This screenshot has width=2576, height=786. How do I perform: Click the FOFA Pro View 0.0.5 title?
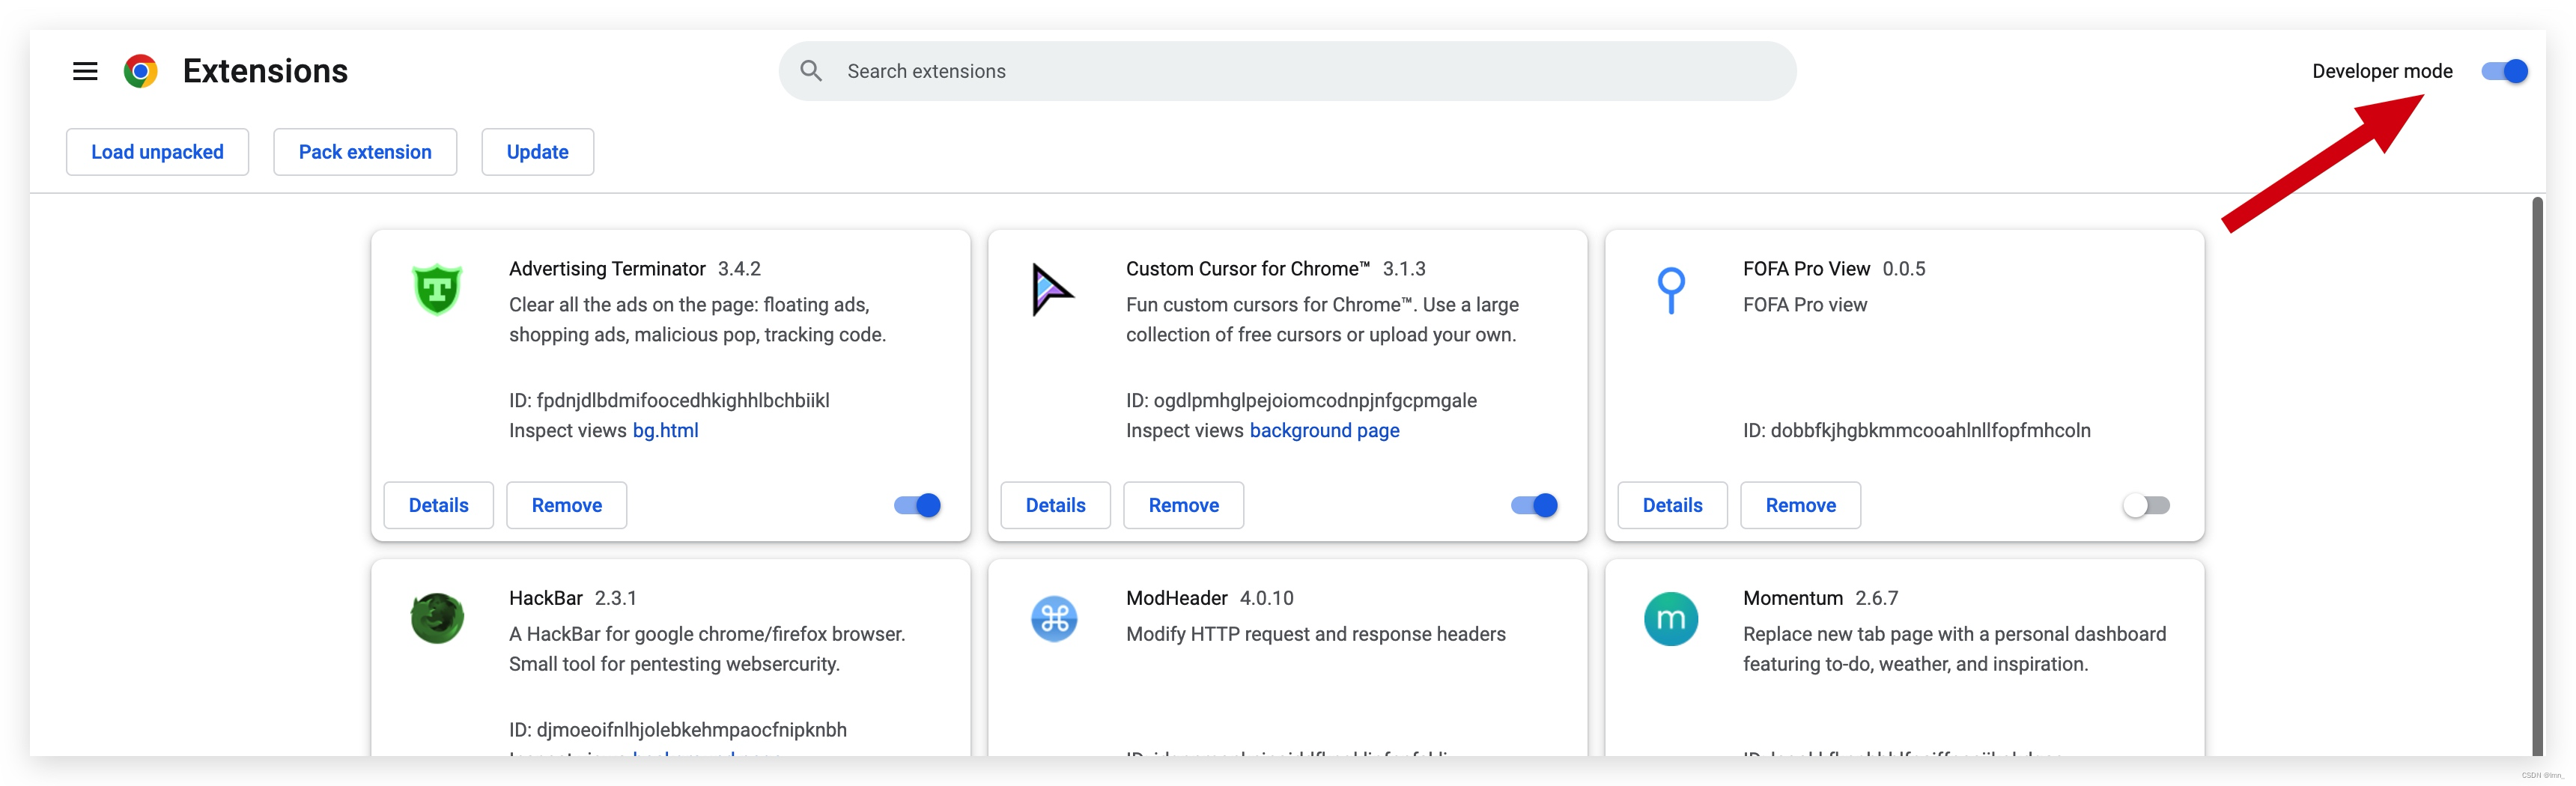(1833, 269)
